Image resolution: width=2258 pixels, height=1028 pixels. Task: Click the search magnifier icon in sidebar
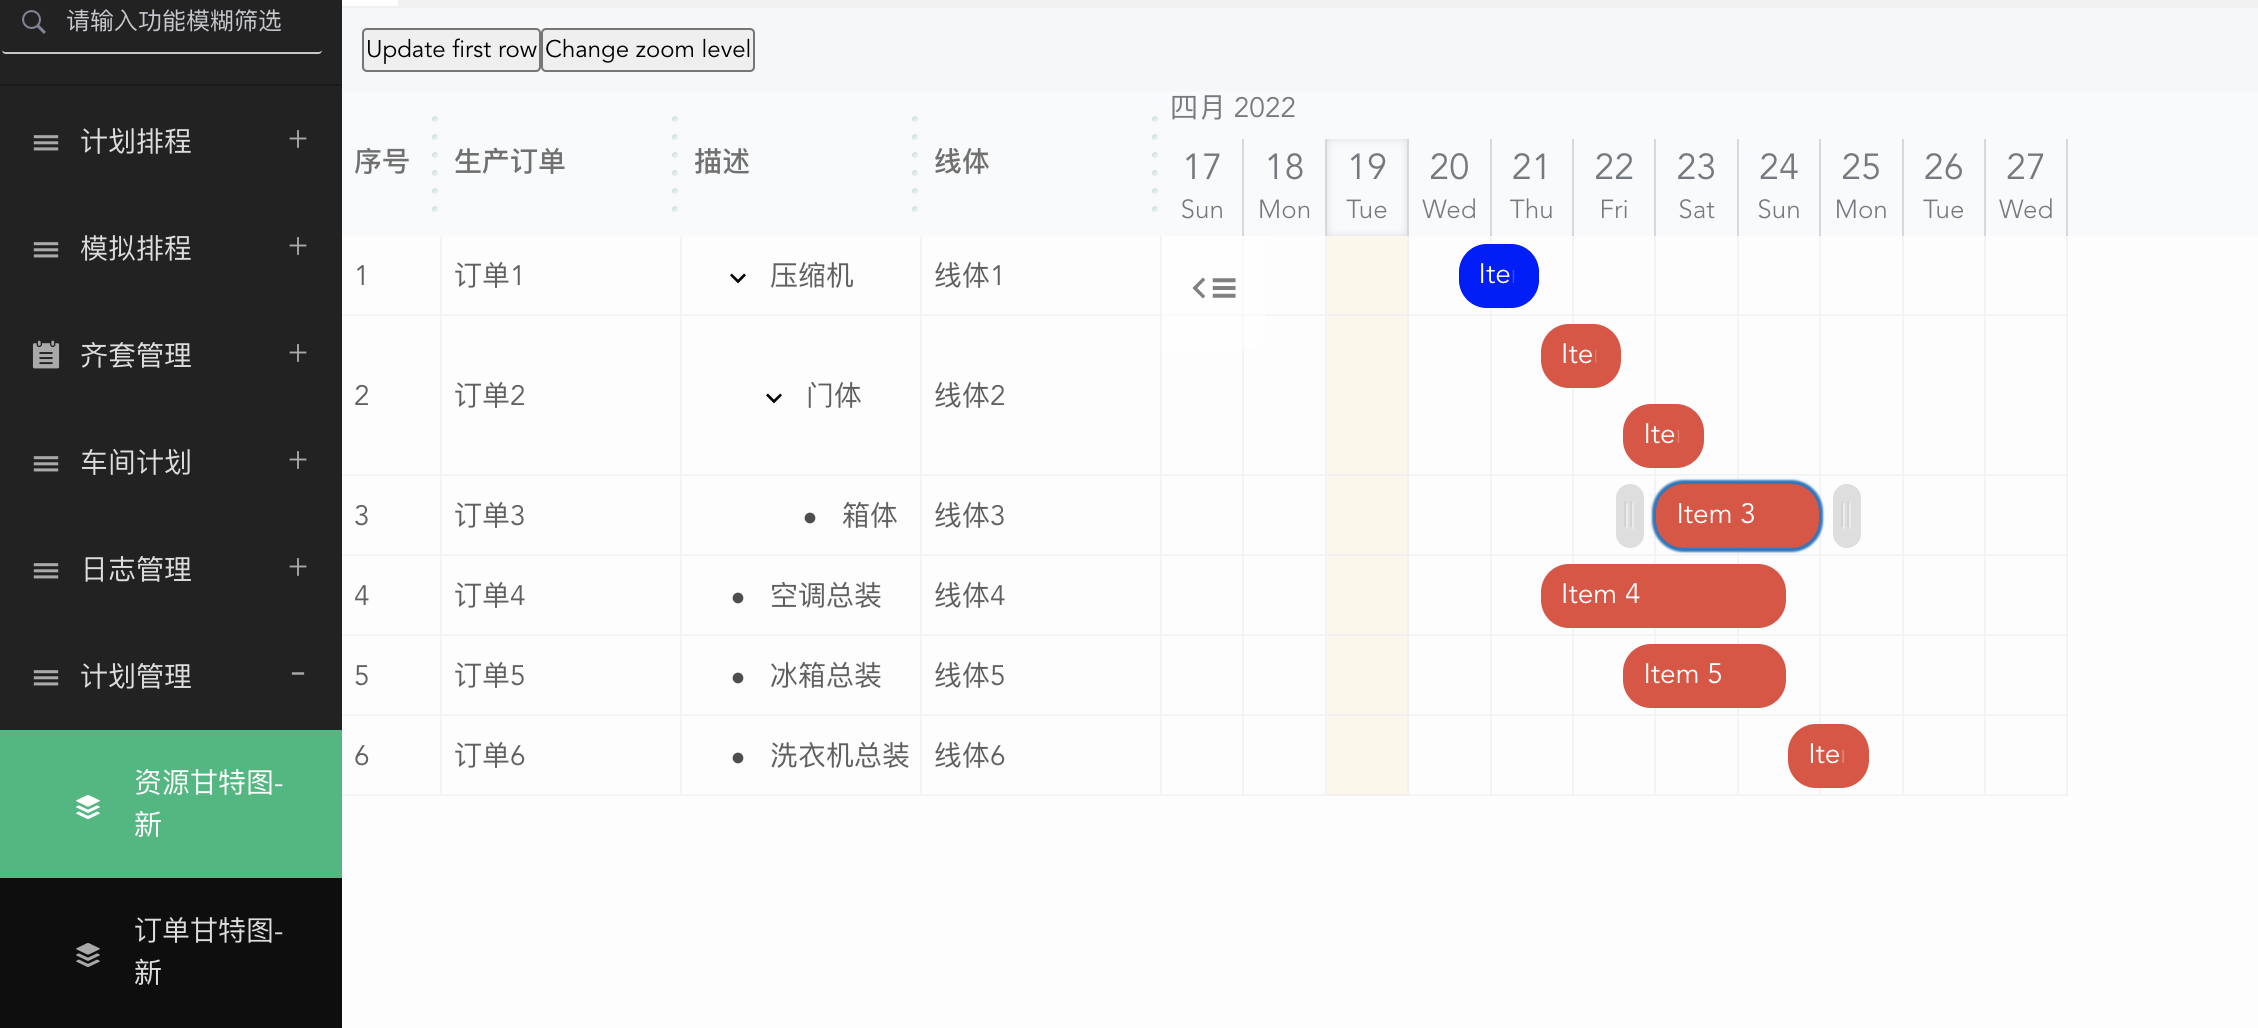33,22
